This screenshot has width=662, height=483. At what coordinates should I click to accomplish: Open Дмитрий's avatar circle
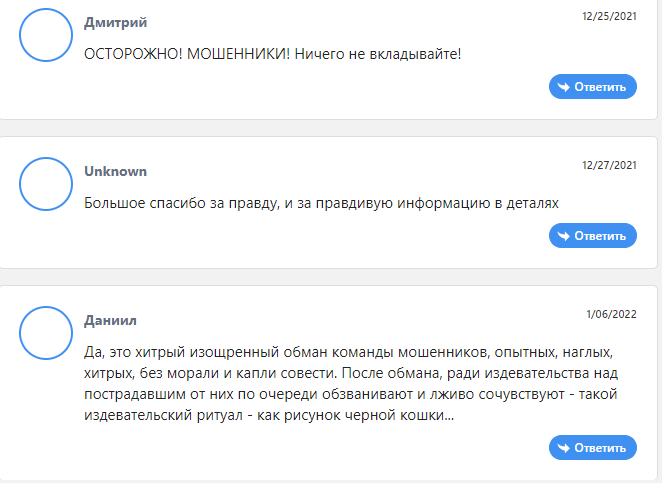tap(46, 35)
